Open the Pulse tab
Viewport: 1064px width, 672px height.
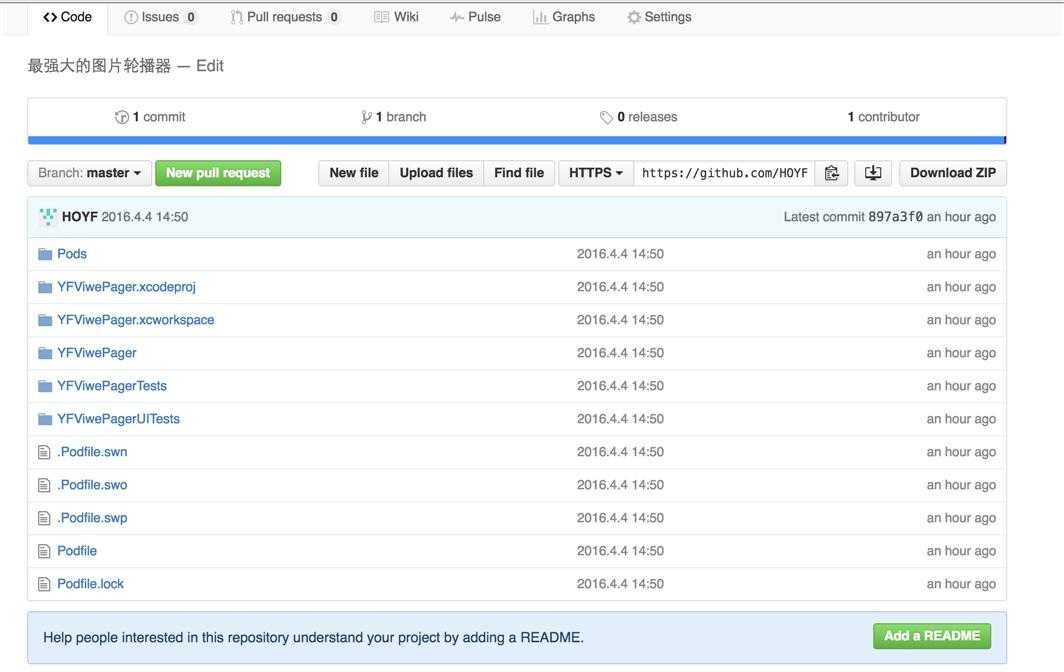coord(476,17)
